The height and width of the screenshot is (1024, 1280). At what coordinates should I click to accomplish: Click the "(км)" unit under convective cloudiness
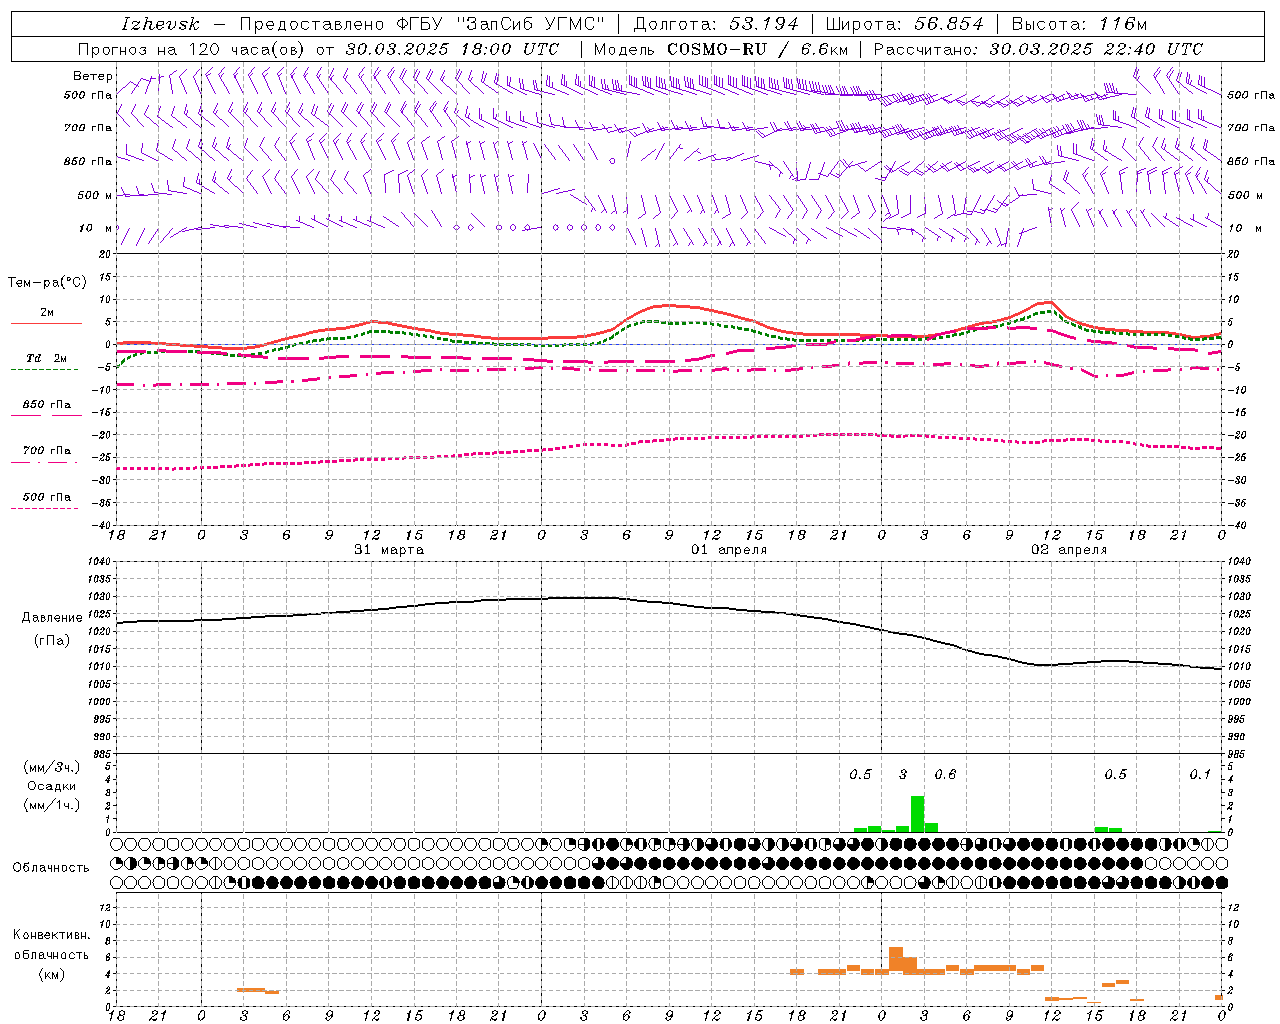click(52, 974)
